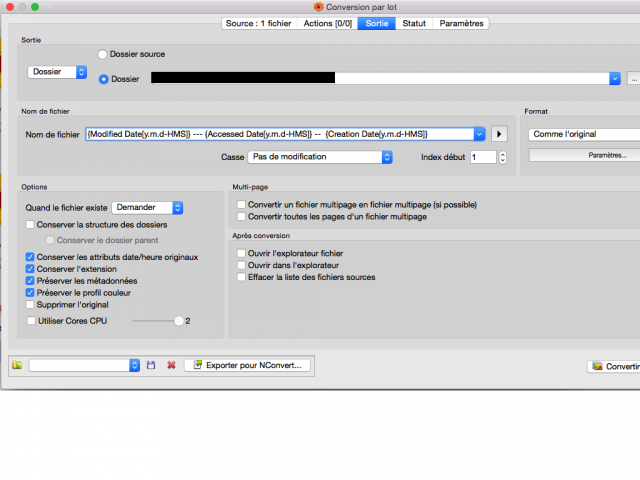Click the open folder icon at bottom left

pyautogui.click(x=17, y=365)
